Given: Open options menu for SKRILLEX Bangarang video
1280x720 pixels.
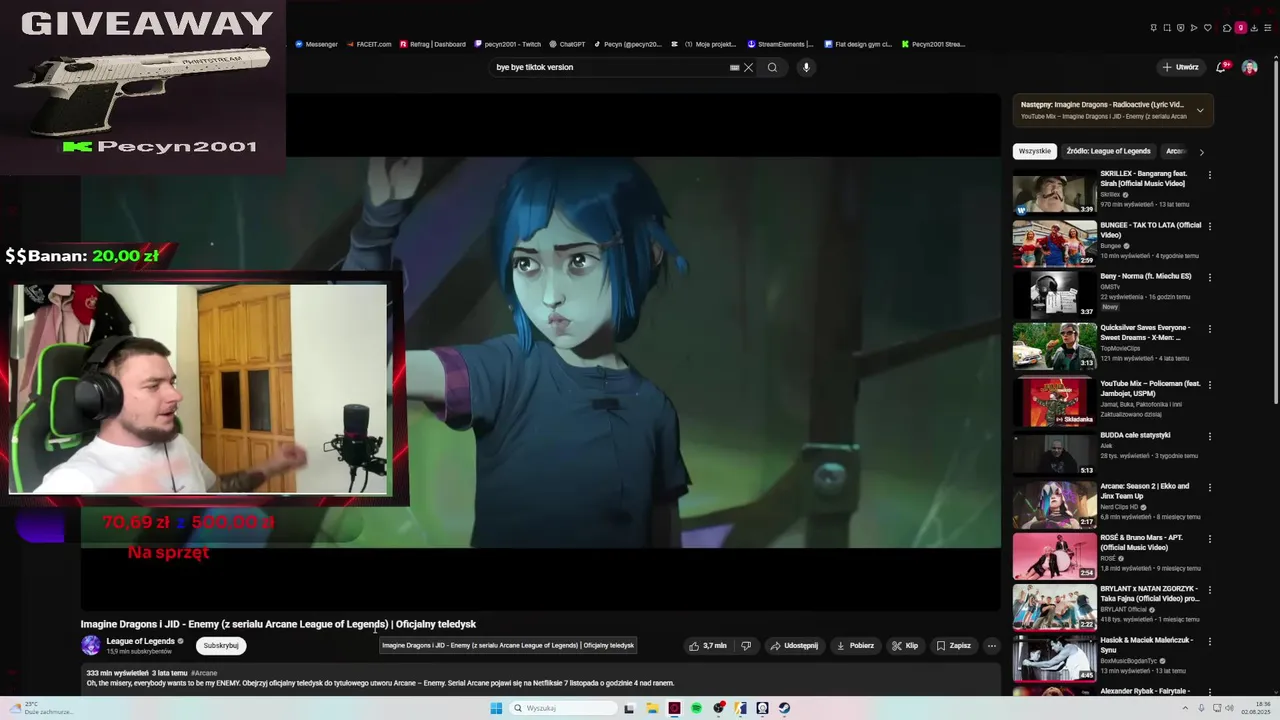Looking at the screenshot, I should click(1210, 175).
